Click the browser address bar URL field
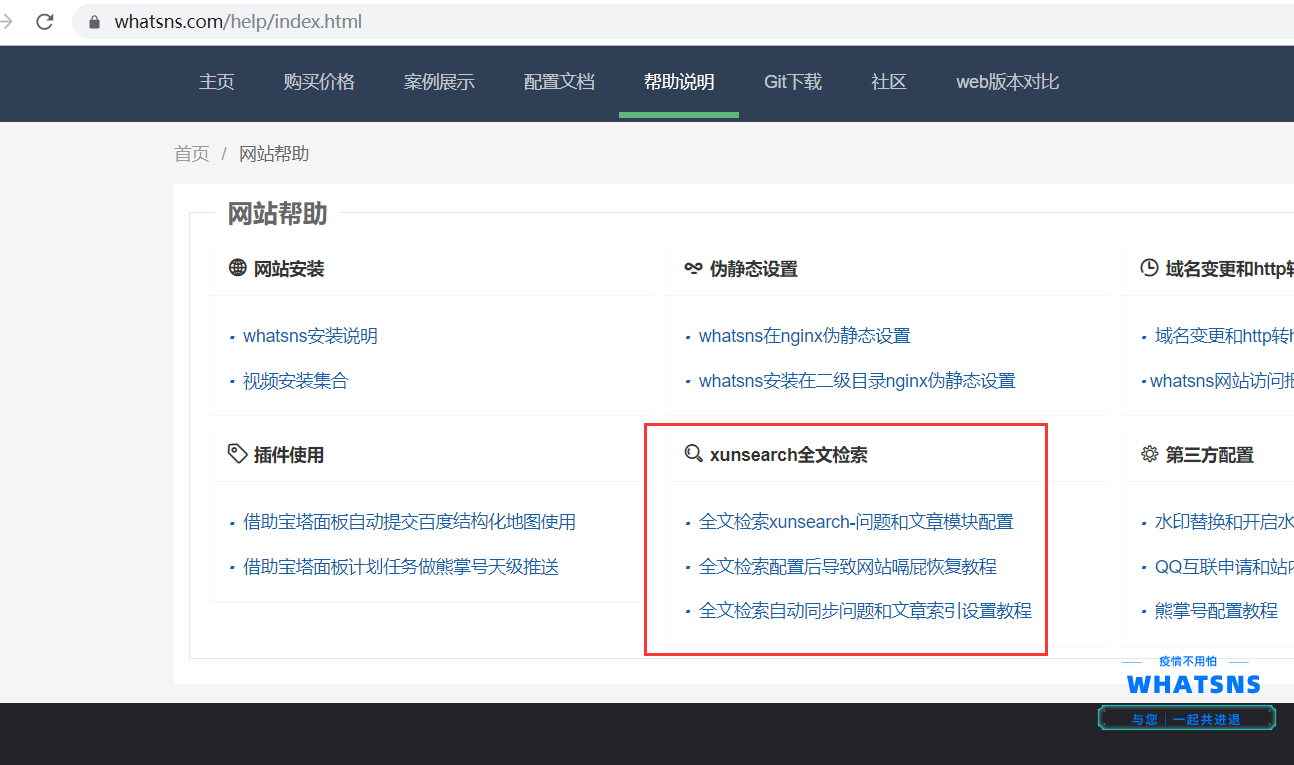 click(600, 22)
